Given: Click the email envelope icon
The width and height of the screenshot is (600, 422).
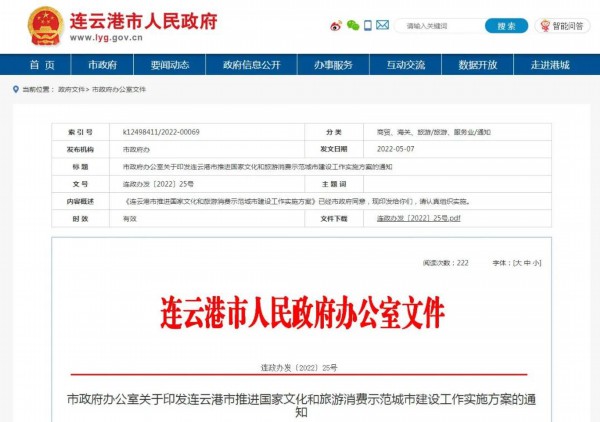Looking at the screenshot, I should tap(380, 25).
